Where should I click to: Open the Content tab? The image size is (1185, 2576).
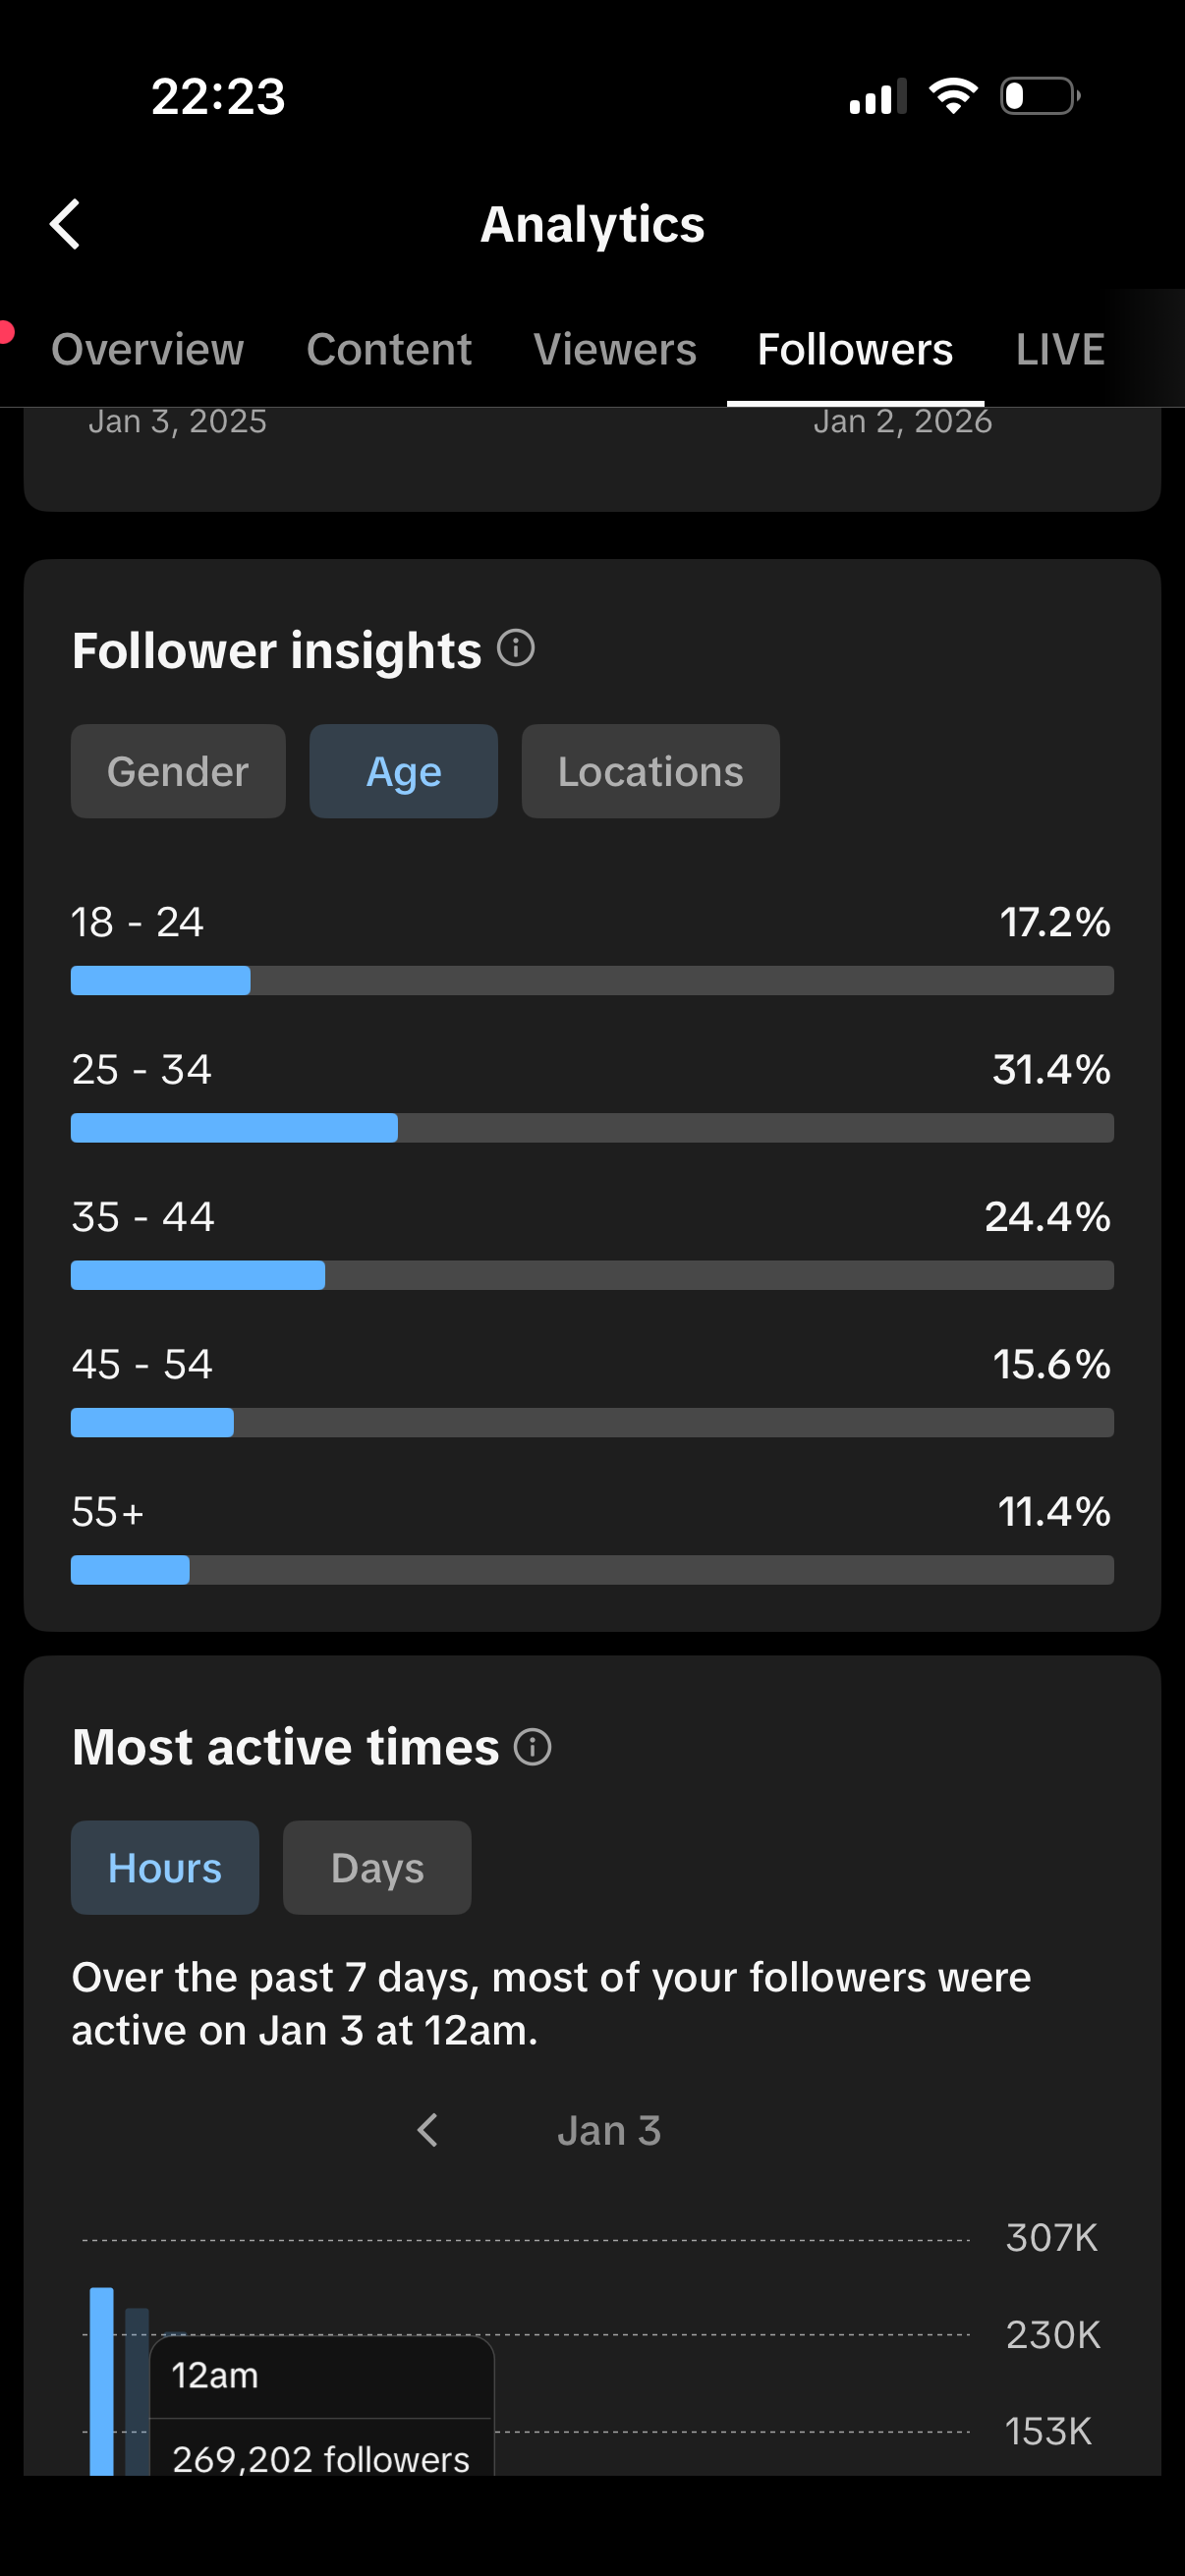tap(389, 349)
